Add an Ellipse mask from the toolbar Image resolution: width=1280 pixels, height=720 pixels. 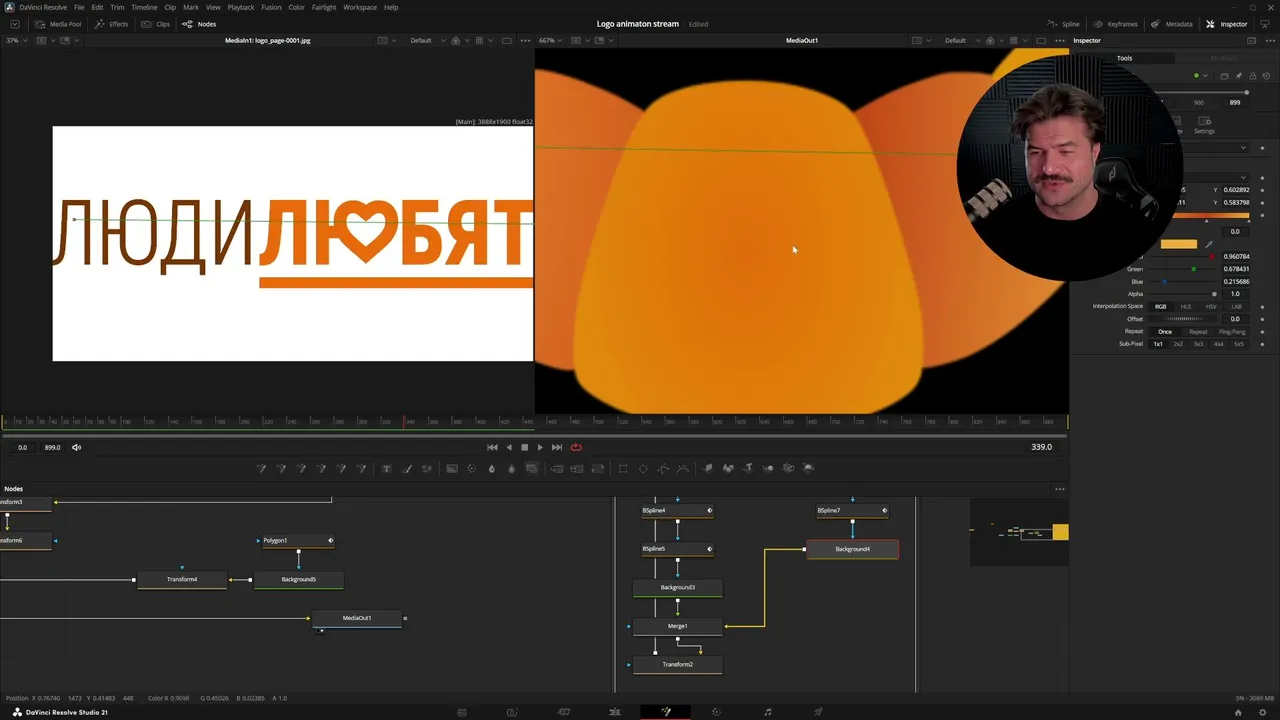tap(643, 468)
